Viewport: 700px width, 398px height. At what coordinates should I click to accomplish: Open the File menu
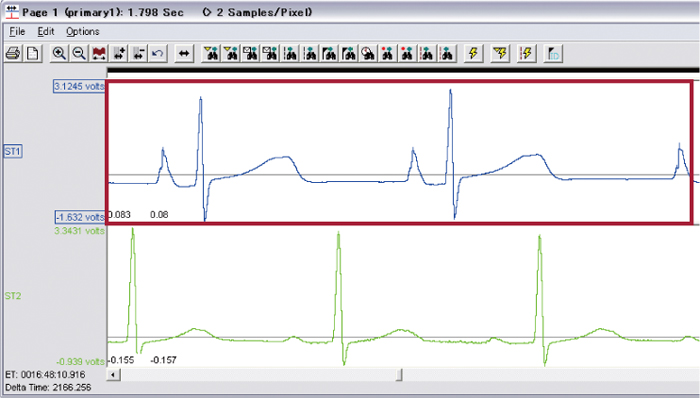click(17, 32)
